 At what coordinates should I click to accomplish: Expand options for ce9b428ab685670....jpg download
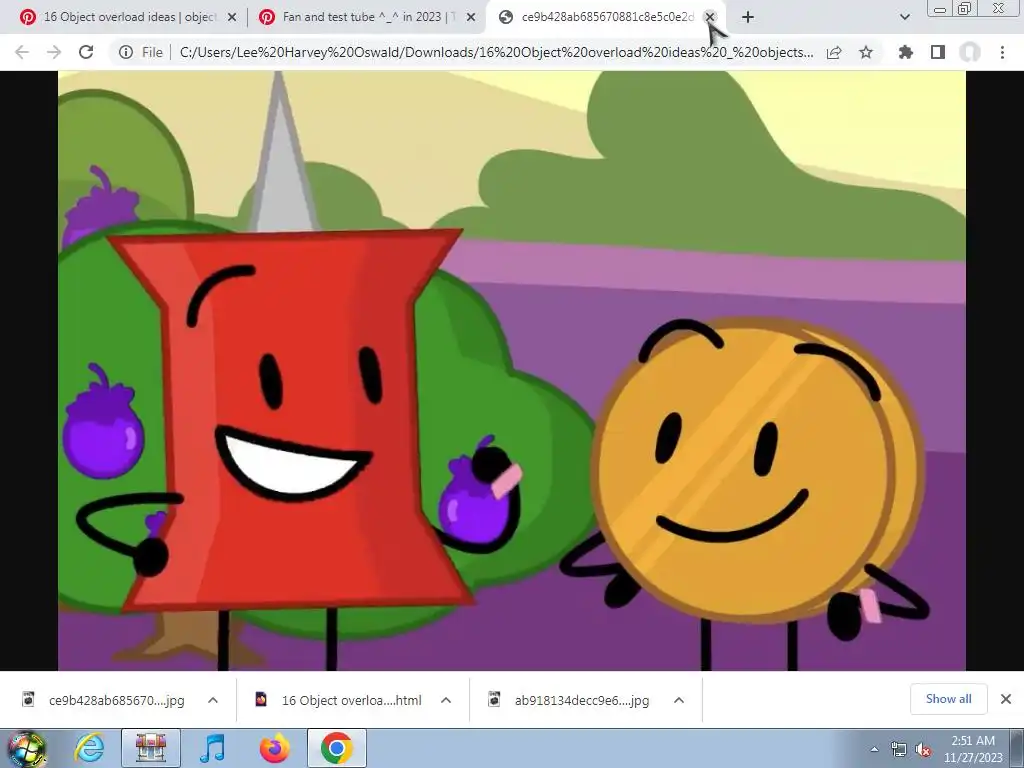(213, 700)
